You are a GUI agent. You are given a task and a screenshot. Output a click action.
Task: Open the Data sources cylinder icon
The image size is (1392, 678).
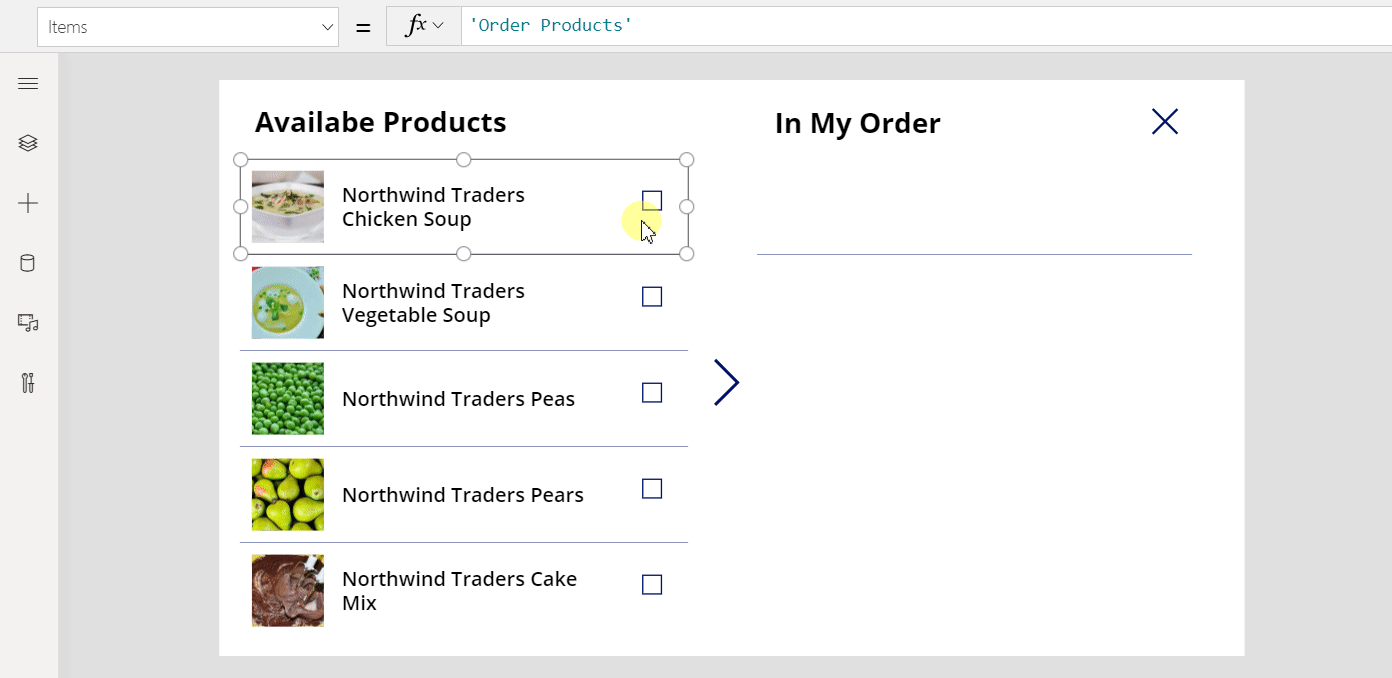click(28, 263)
